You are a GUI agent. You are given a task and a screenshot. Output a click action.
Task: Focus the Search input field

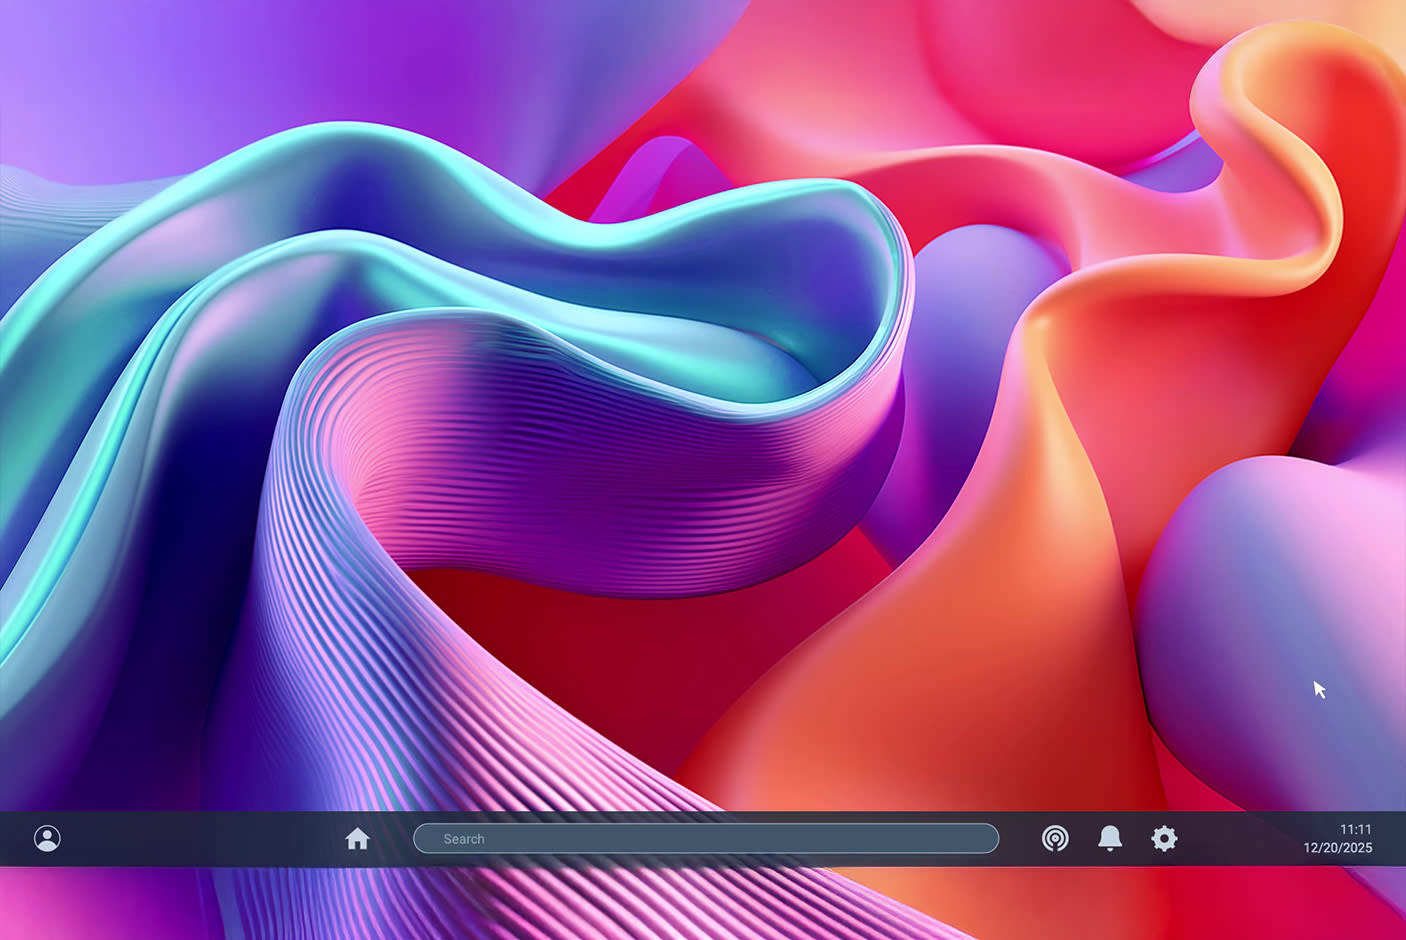(706, 838)
